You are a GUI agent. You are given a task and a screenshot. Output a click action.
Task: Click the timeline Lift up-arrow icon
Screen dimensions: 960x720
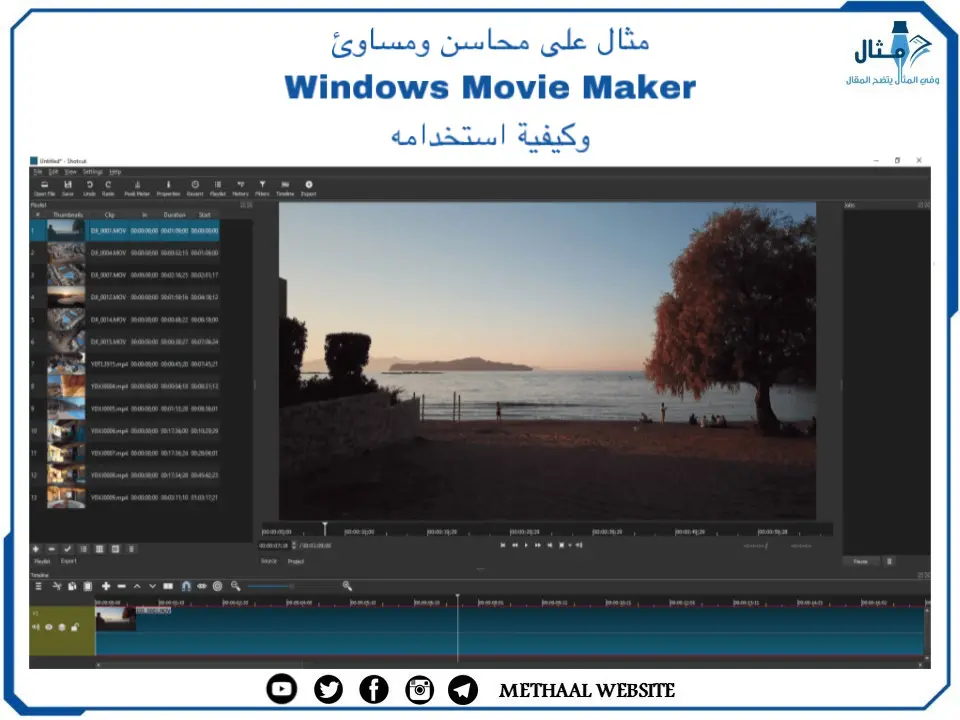click(137, 587)
